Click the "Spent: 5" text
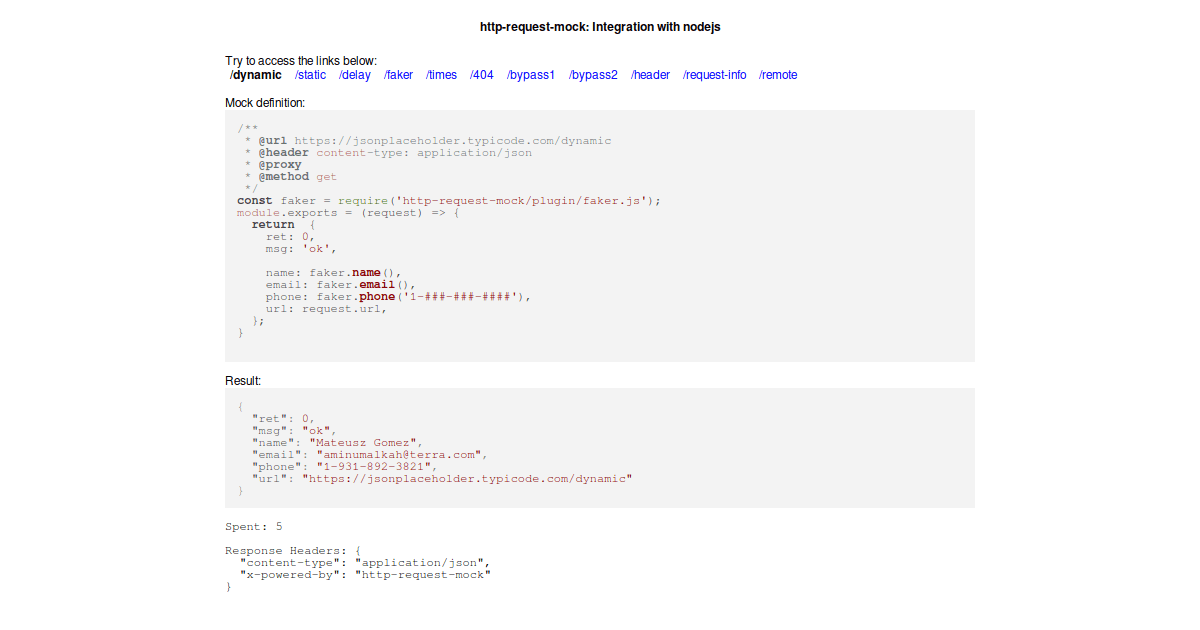This screenshot has height=630, width=1200. [x=254, y=526]
